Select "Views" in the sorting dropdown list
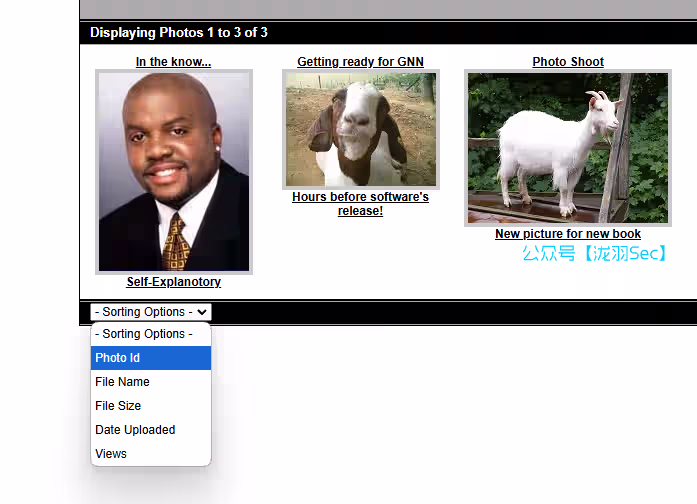 [x=150, y=454]
